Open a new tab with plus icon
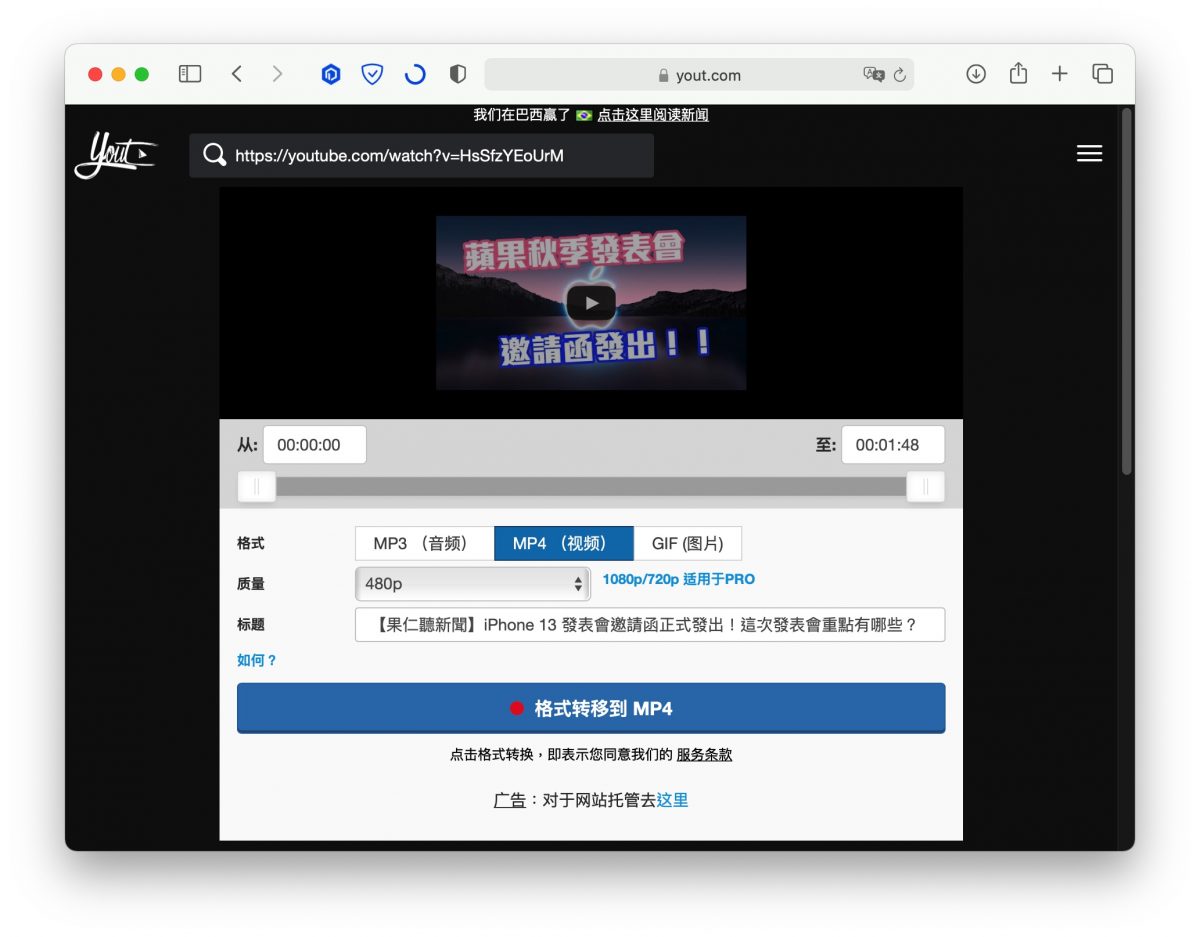 1060,74
